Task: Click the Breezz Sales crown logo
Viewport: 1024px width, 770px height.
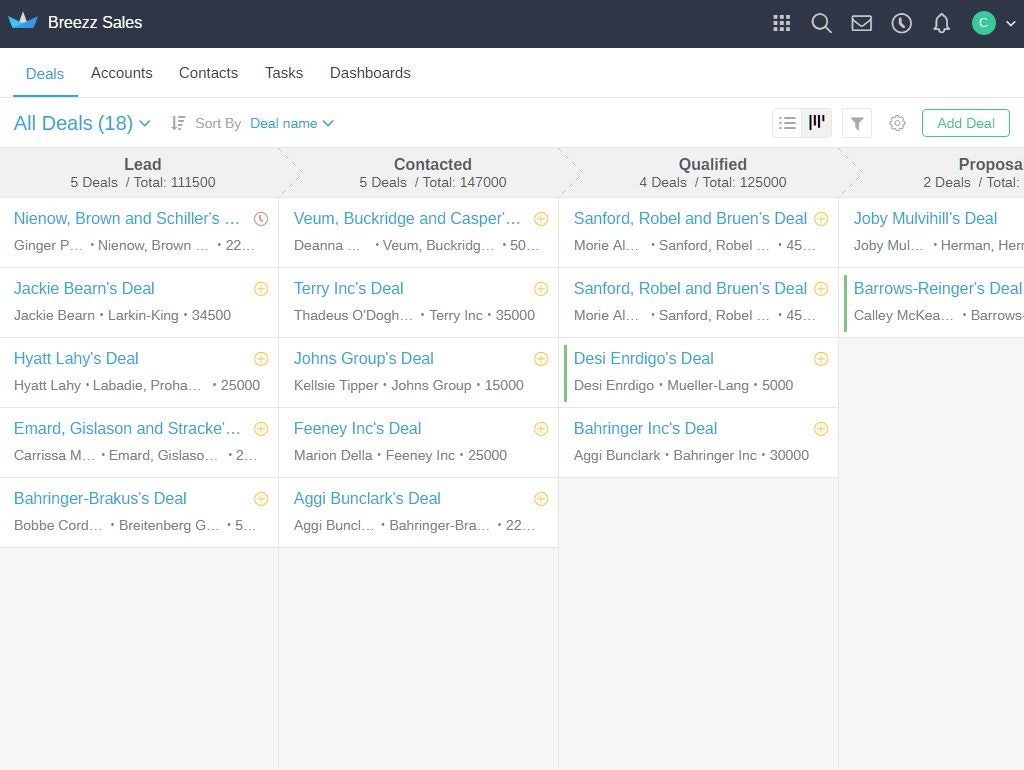Action: tap(22, 21)
